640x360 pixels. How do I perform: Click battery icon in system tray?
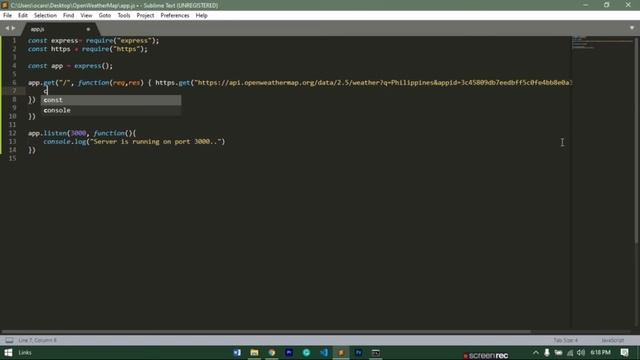(x=558, y=353)
